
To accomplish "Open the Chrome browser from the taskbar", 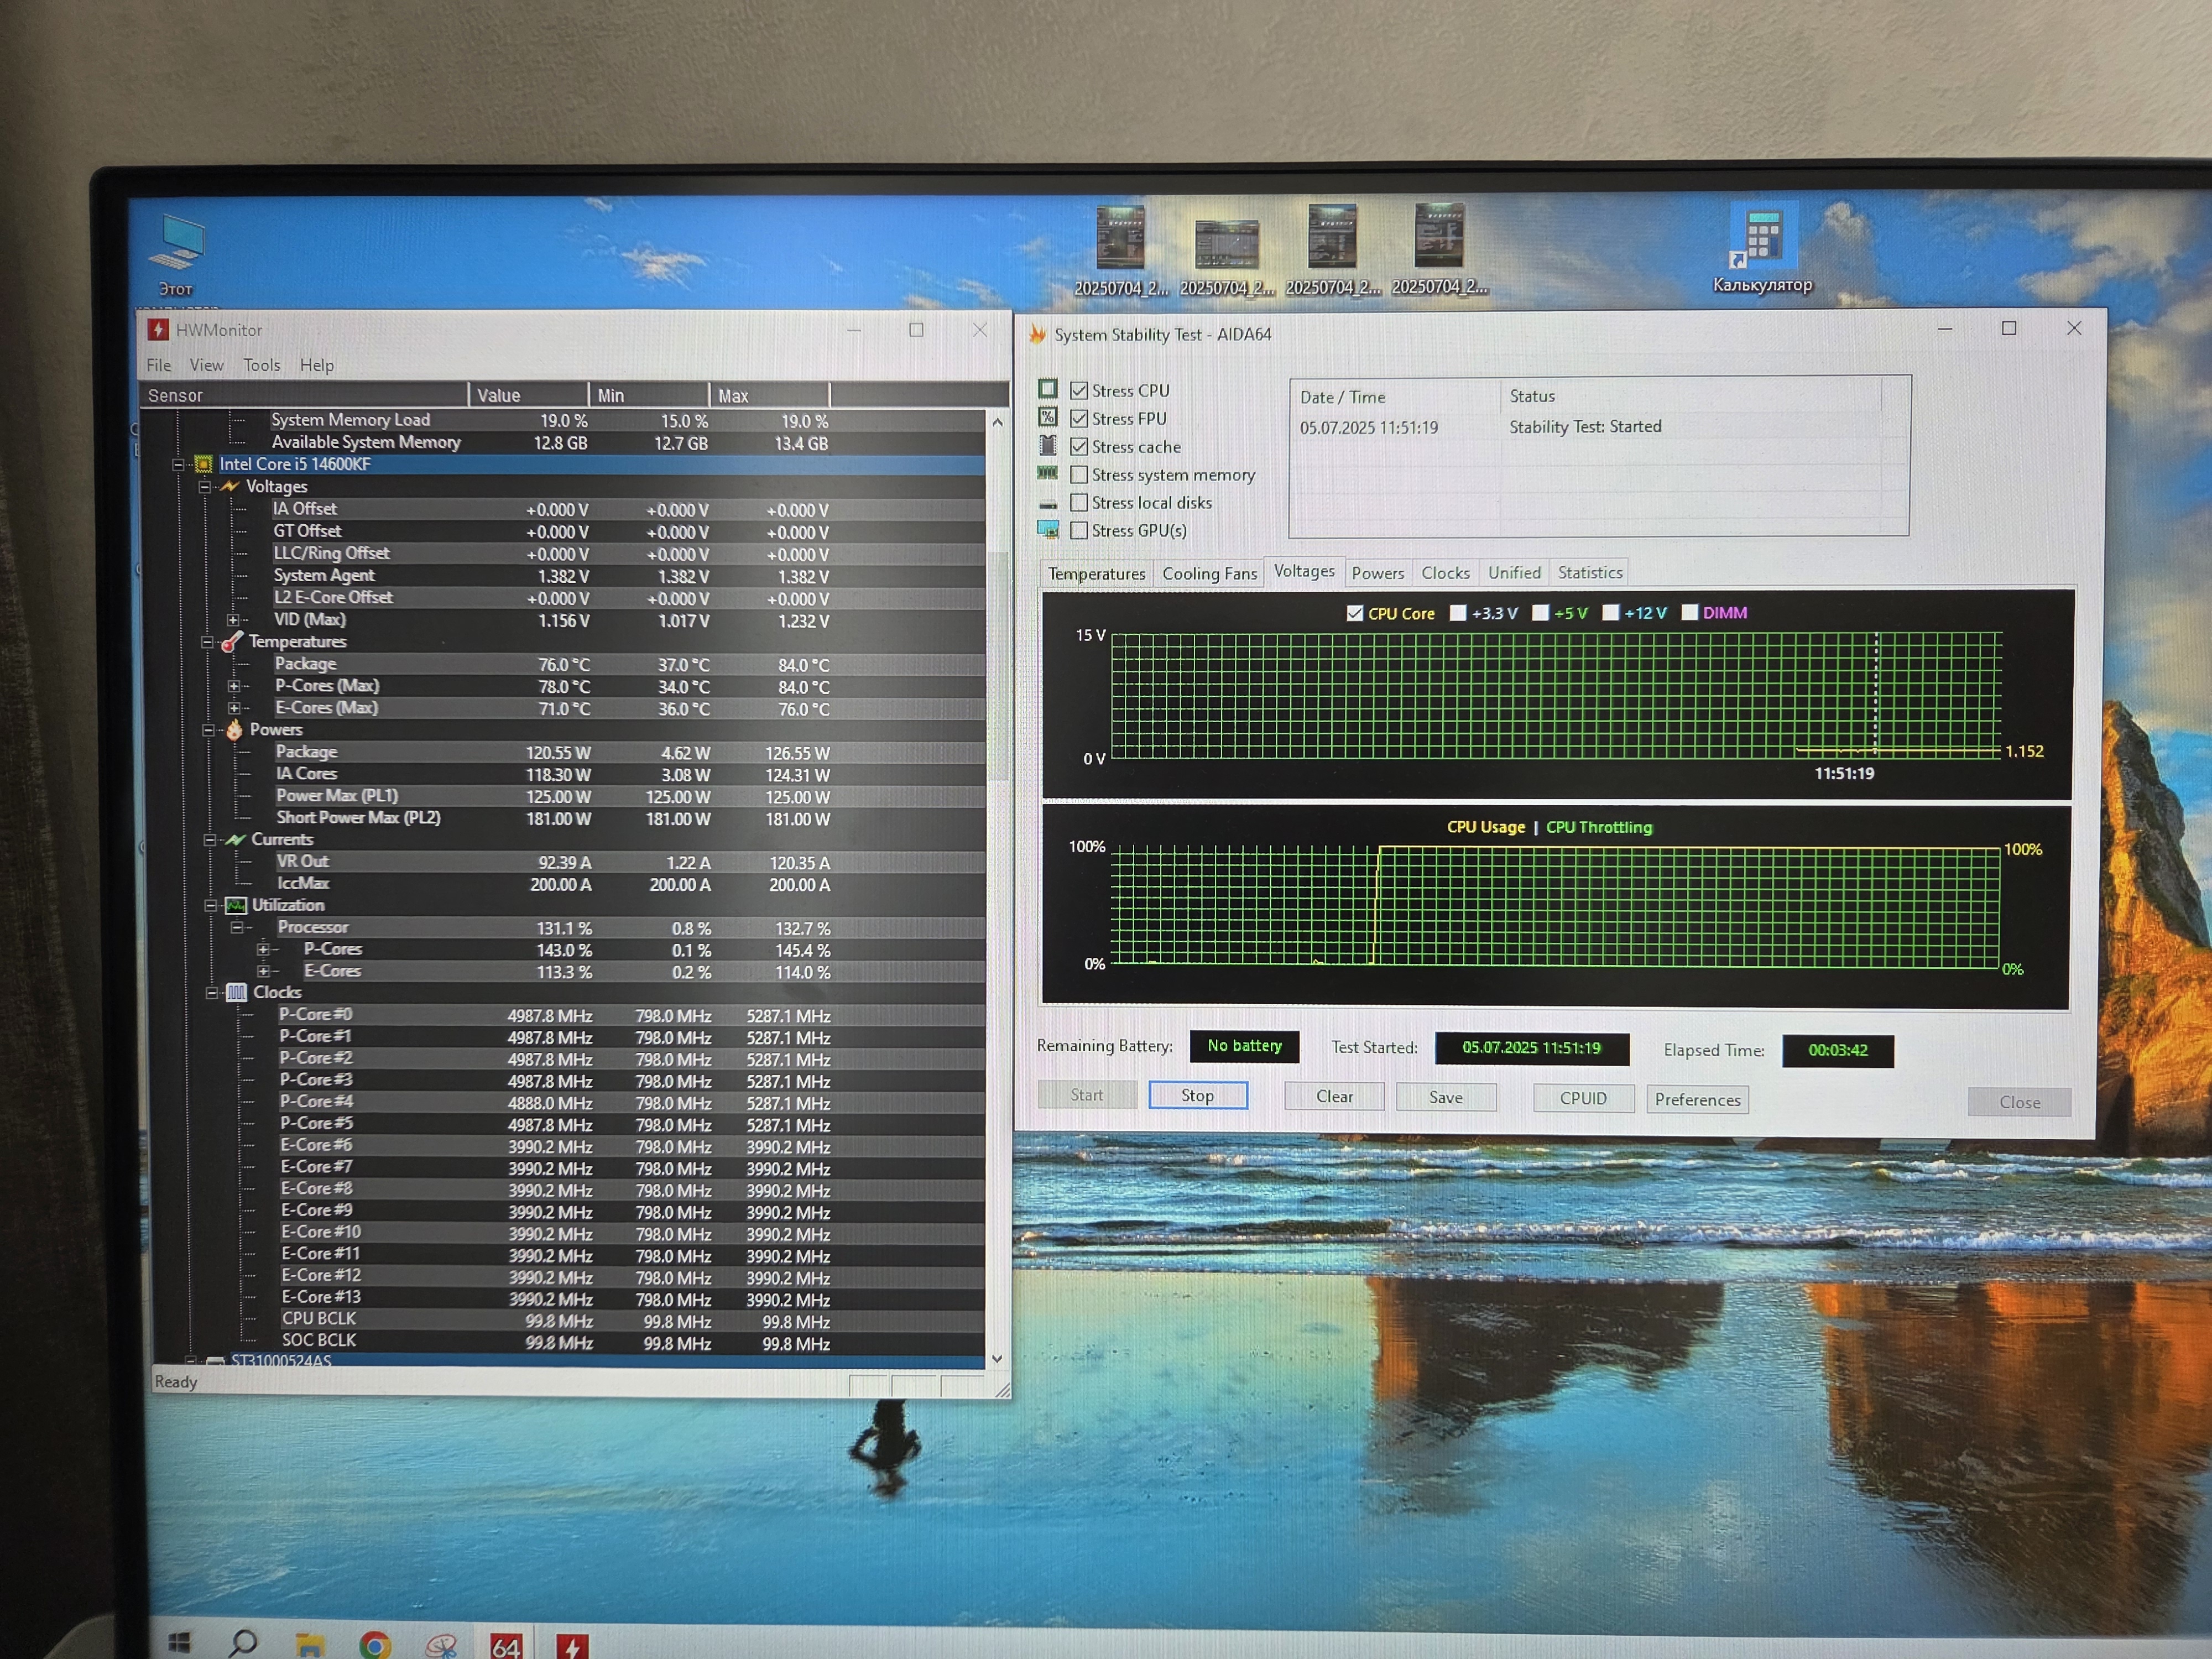I will coord(375,1644).
